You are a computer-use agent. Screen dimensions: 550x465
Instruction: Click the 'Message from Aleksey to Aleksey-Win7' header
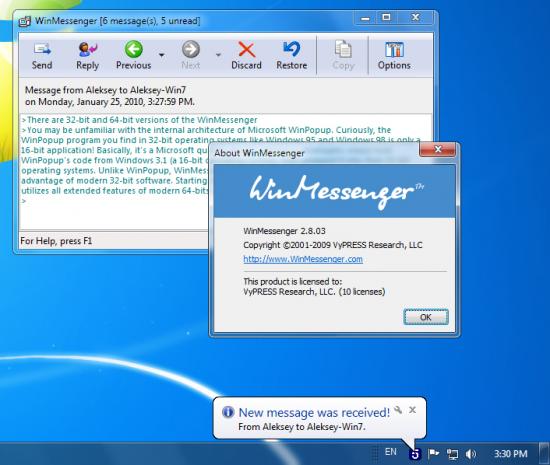click(x=105, y=90)
